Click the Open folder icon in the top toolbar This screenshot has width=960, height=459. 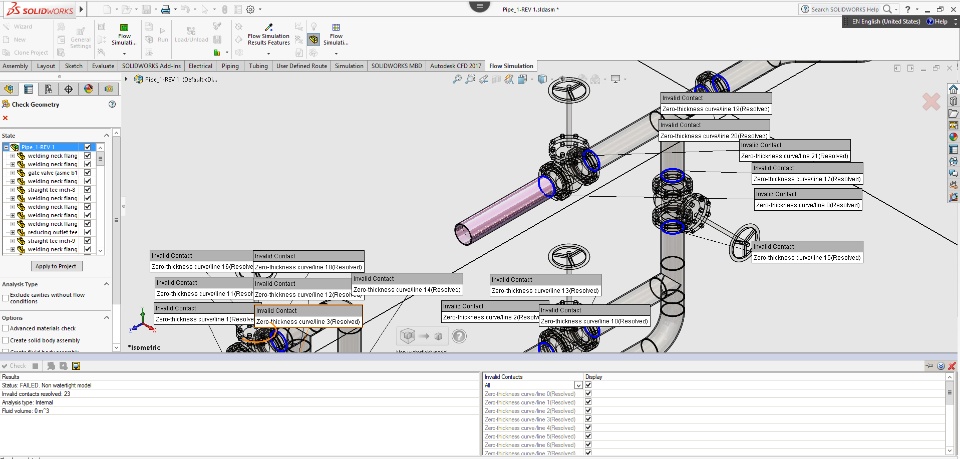(126, 9)
